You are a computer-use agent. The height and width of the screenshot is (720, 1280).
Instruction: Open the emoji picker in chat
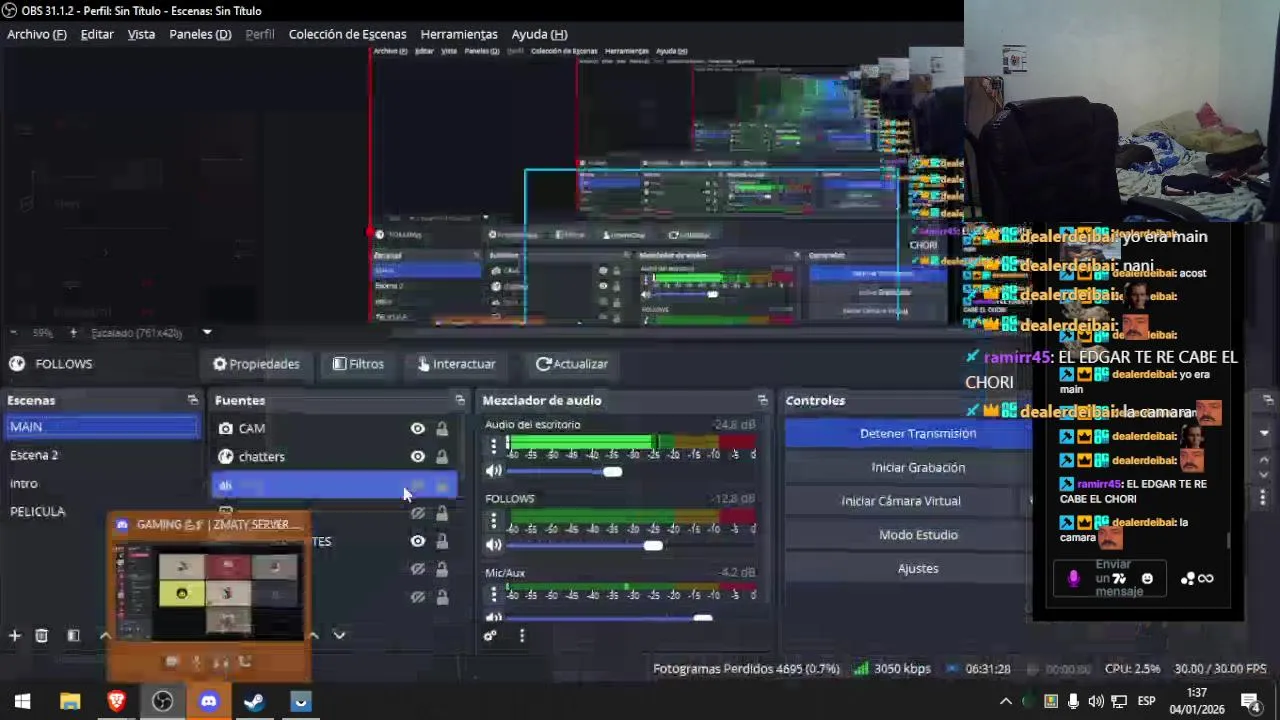(1147, 578)
